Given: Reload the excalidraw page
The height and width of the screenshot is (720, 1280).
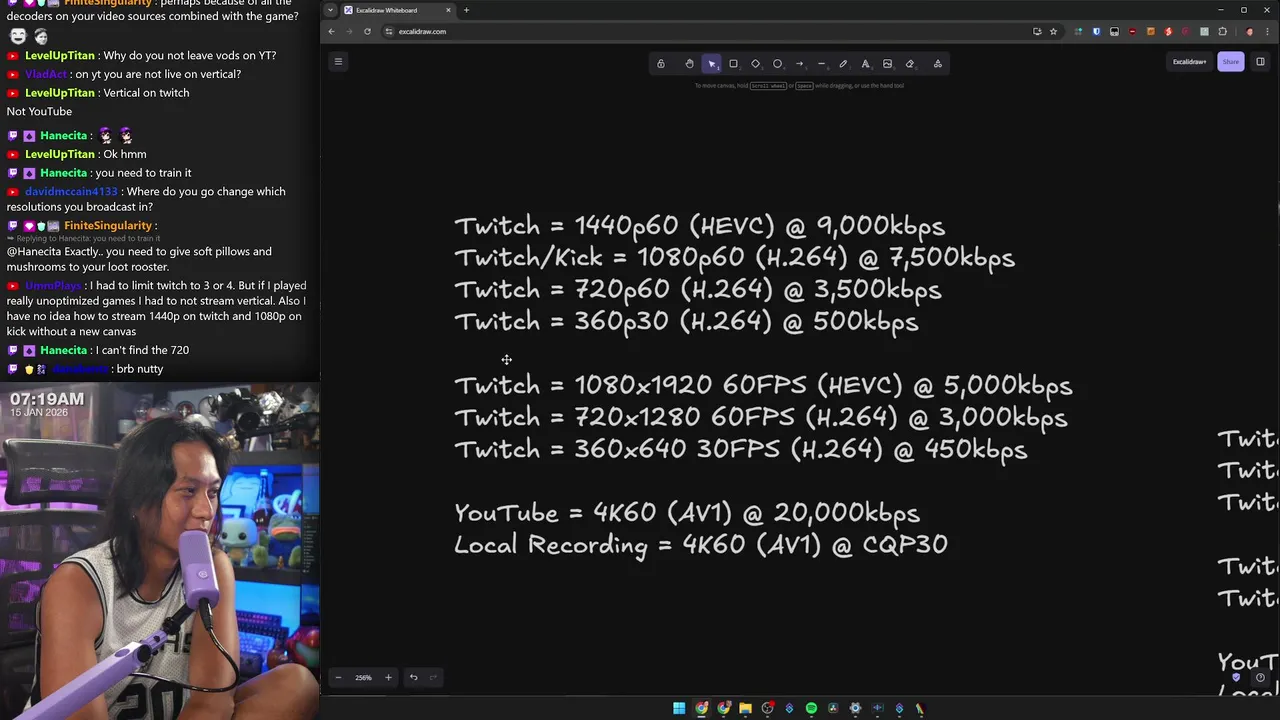Looking at the screenshot, I should click(367, 31).
